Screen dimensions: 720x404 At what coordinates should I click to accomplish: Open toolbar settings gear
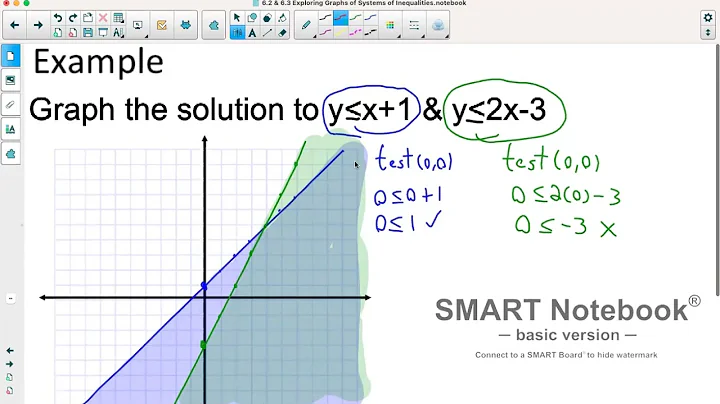pos(708,18)
